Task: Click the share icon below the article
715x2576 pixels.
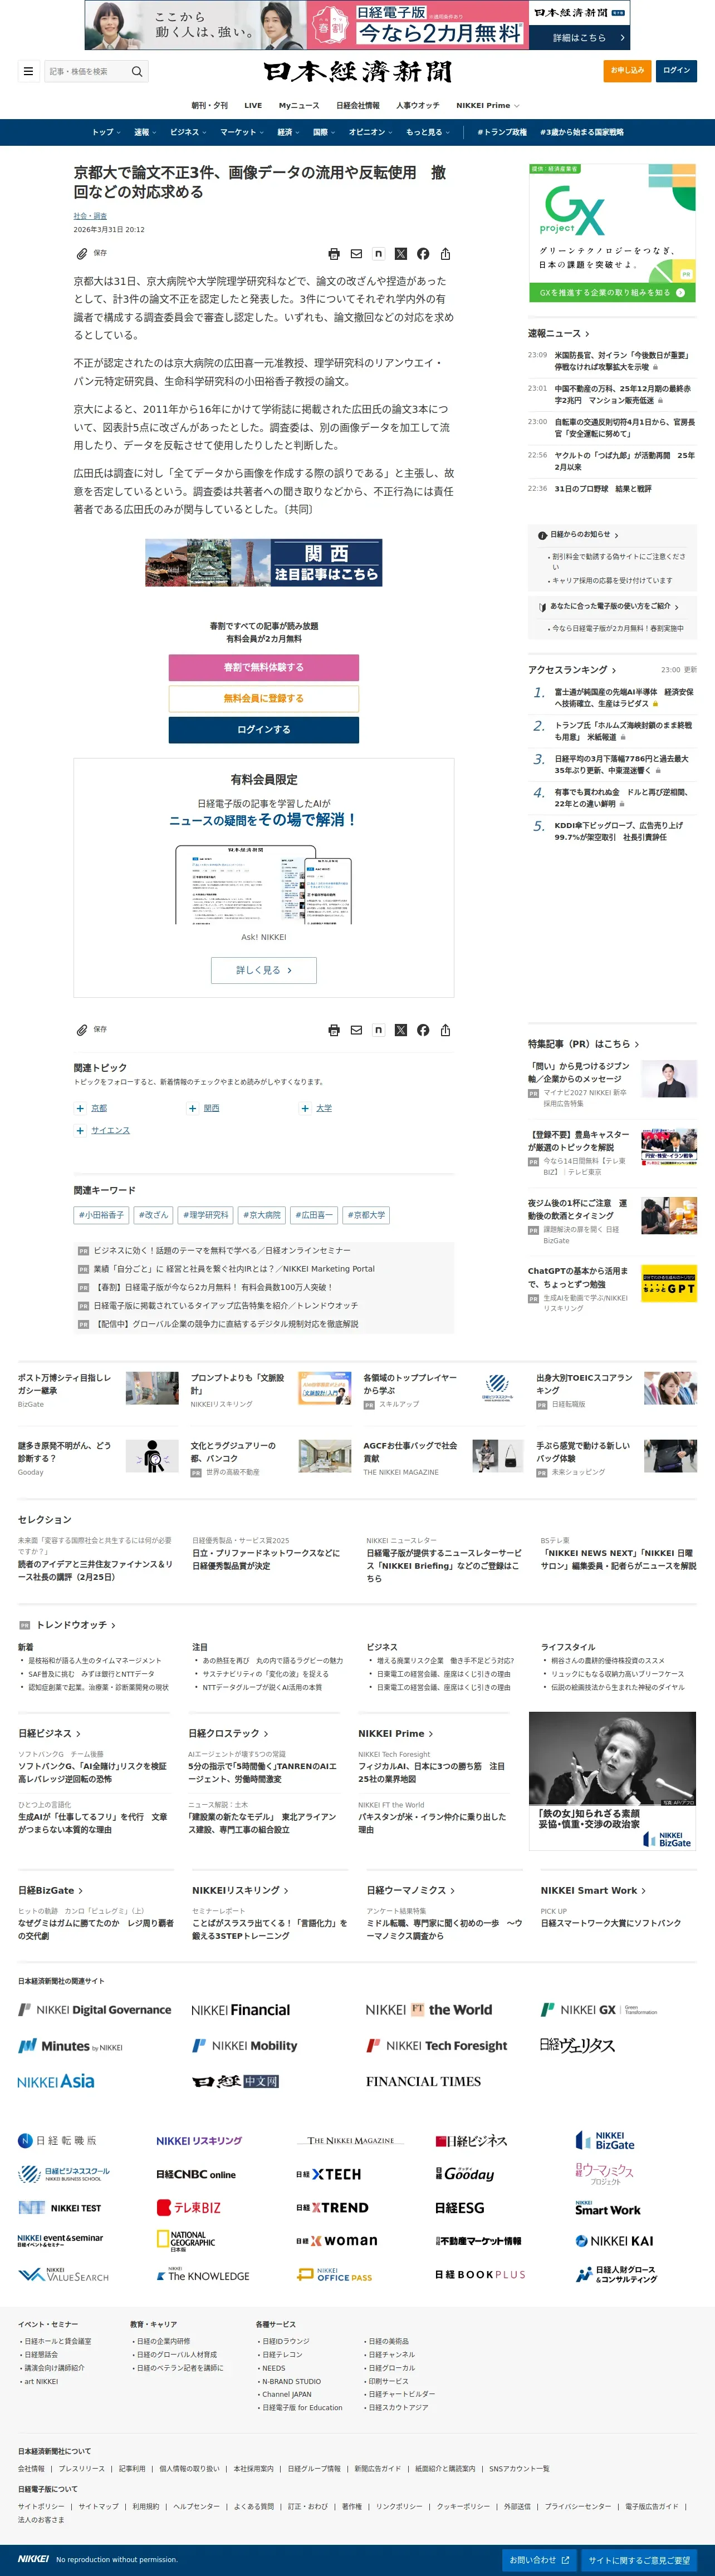Action: 445,1030
